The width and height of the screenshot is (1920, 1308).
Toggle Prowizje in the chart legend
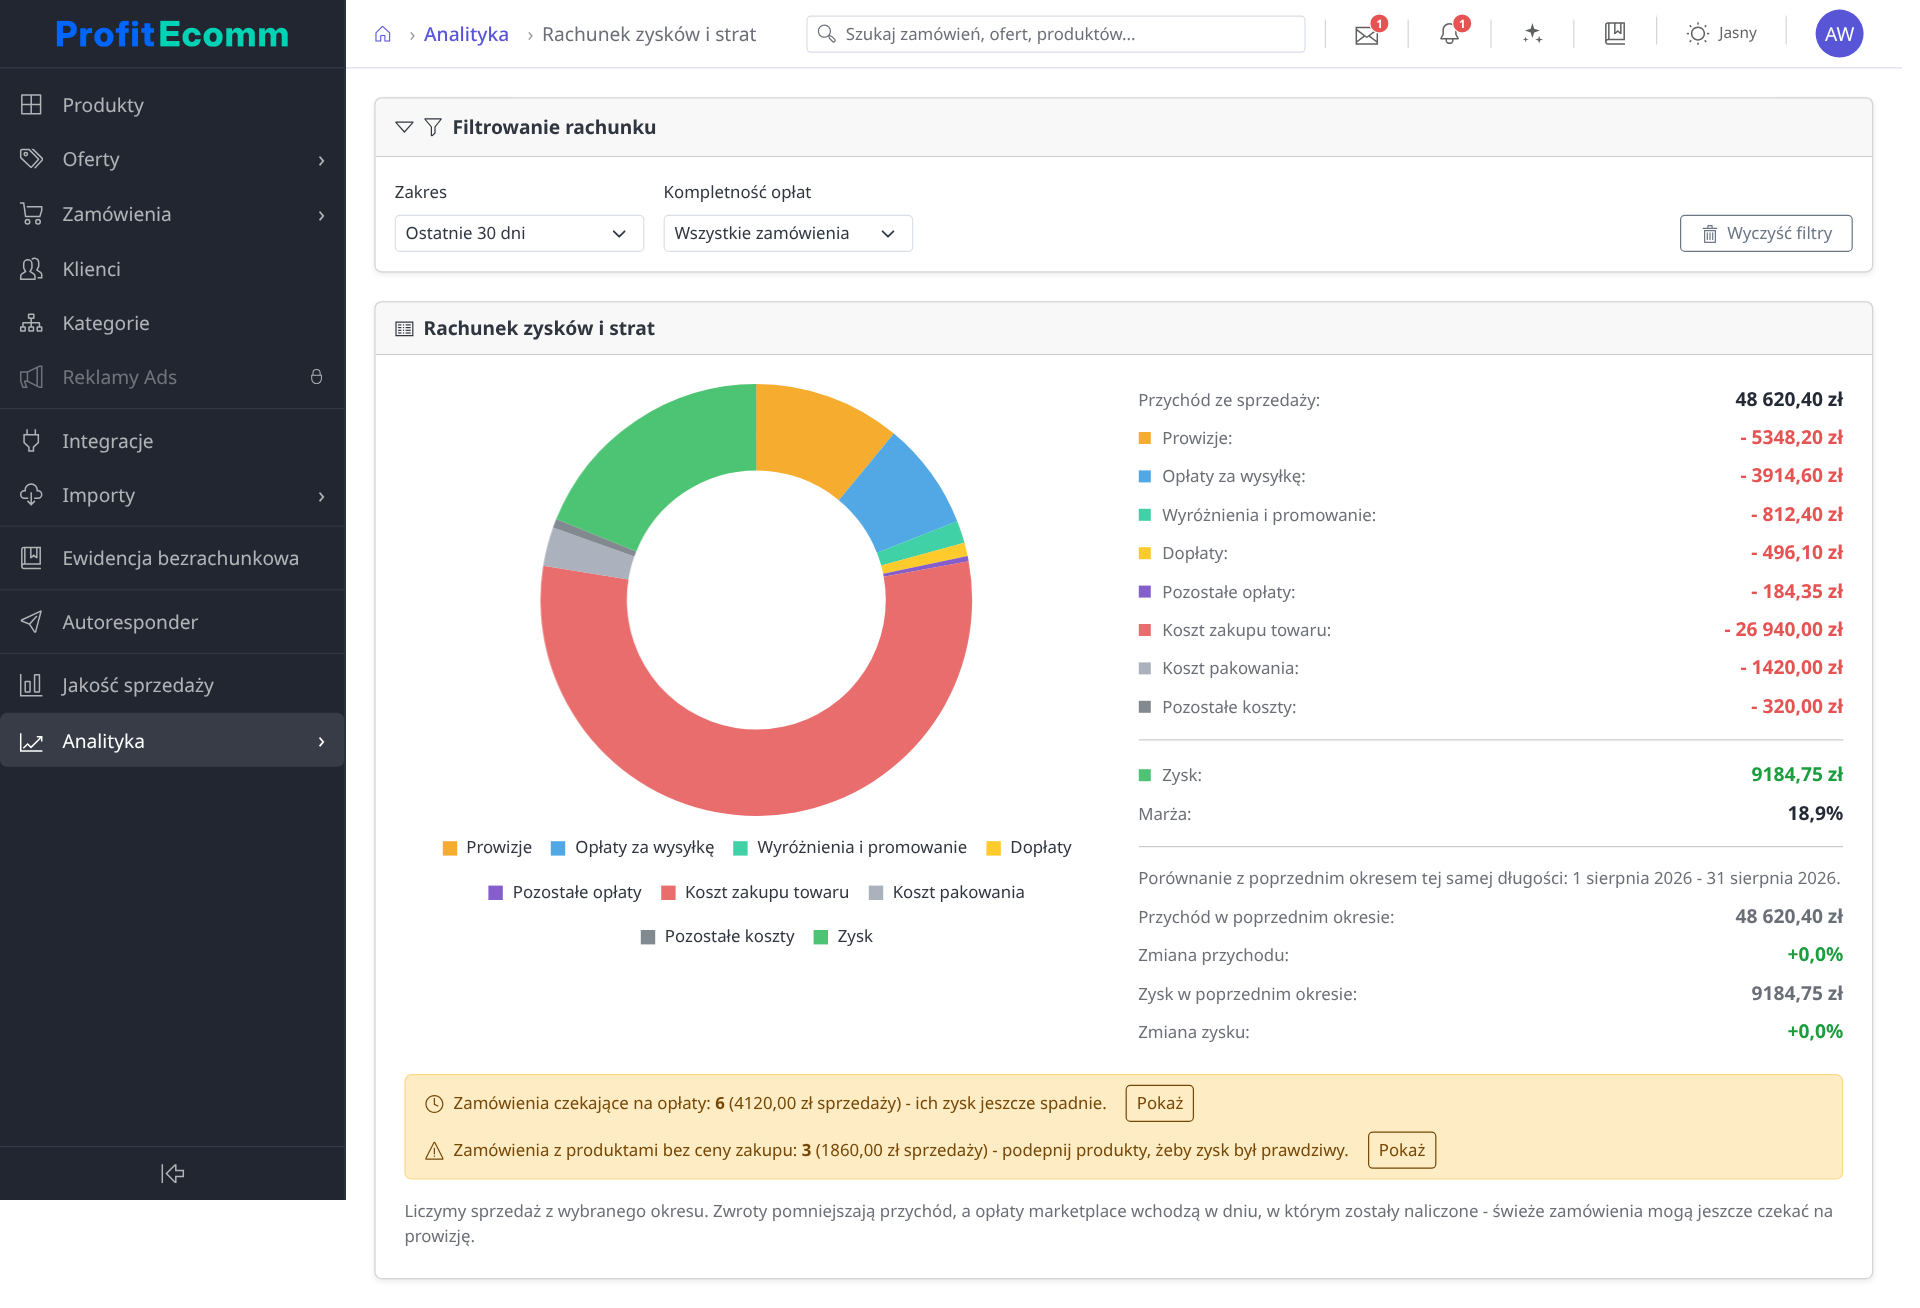click(x=487, y=848)
